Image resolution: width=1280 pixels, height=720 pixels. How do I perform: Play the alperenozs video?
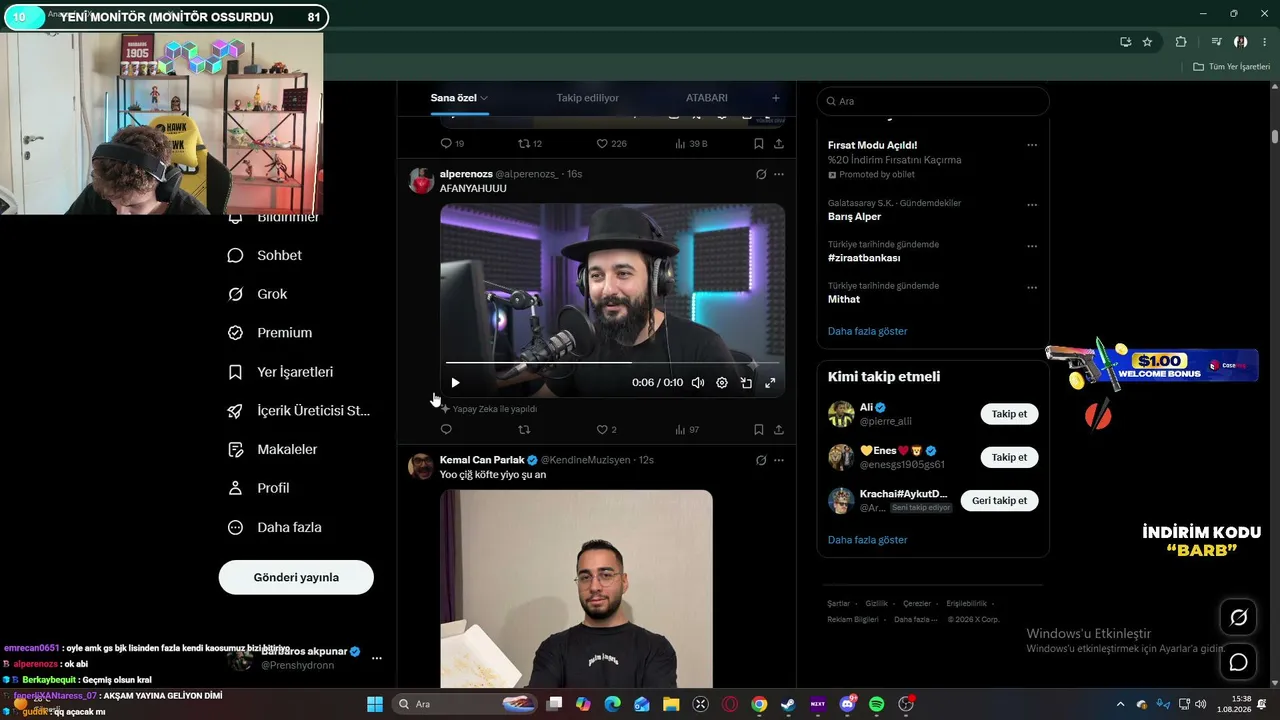[x=455, y=383]
